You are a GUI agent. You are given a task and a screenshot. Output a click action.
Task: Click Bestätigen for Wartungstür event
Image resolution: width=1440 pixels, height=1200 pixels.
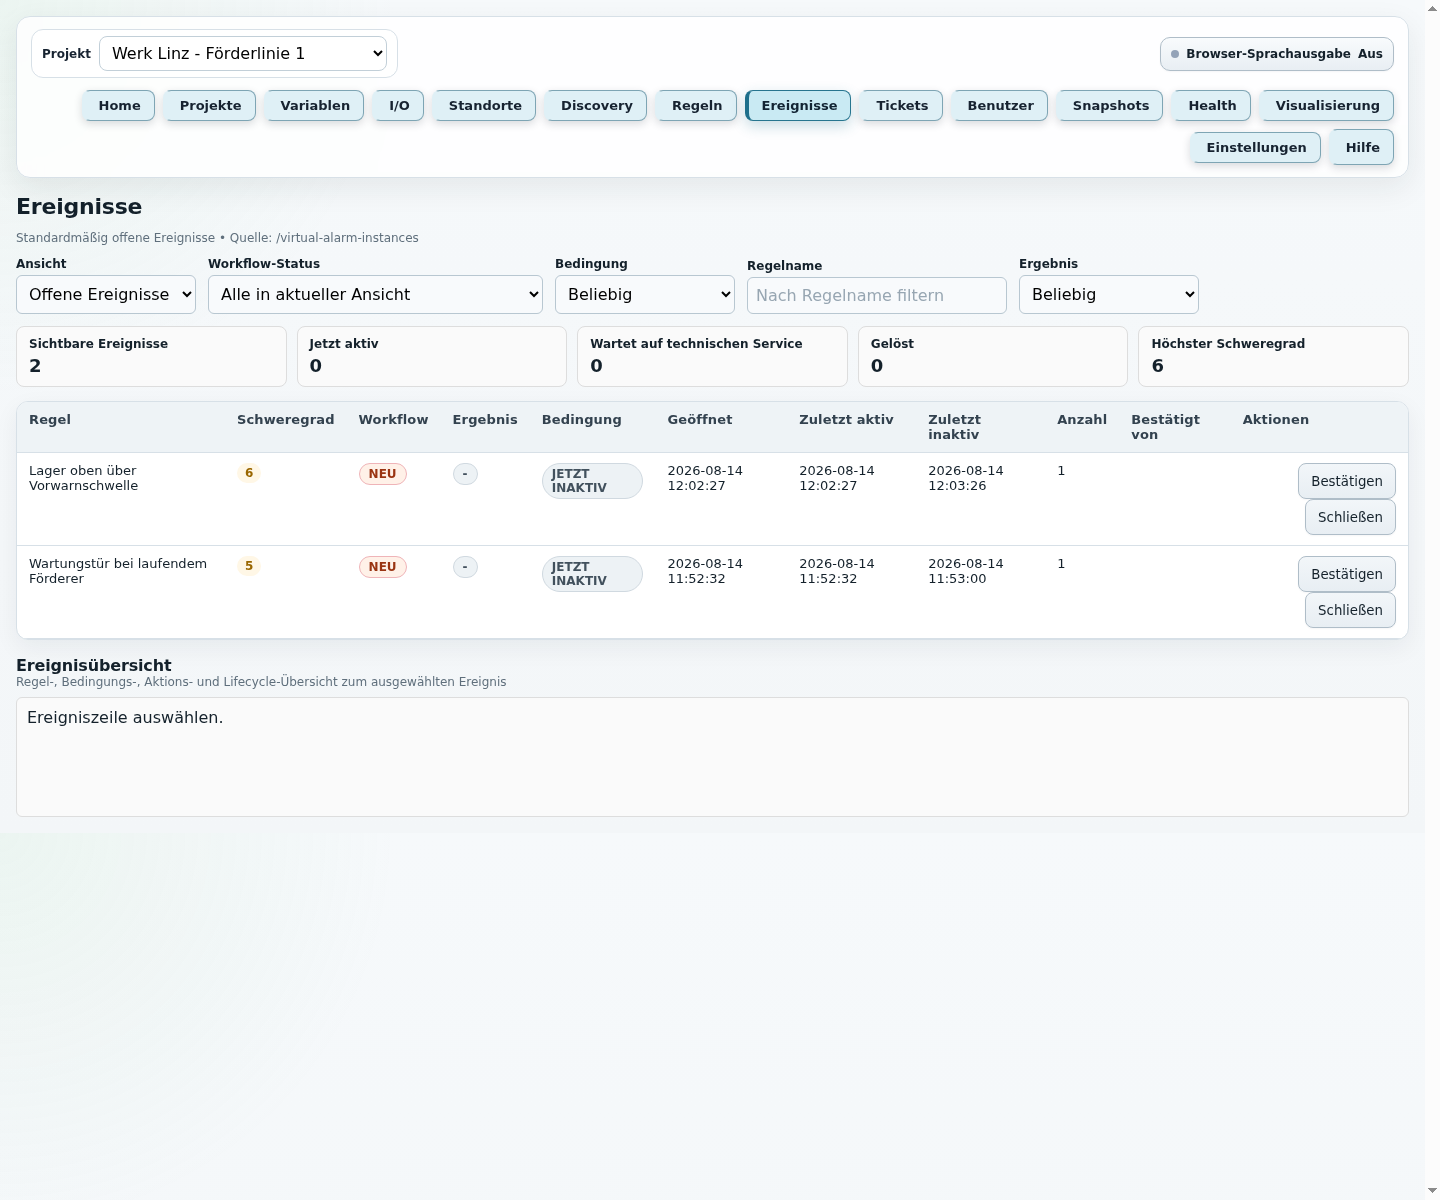[x=1346, y=574]
